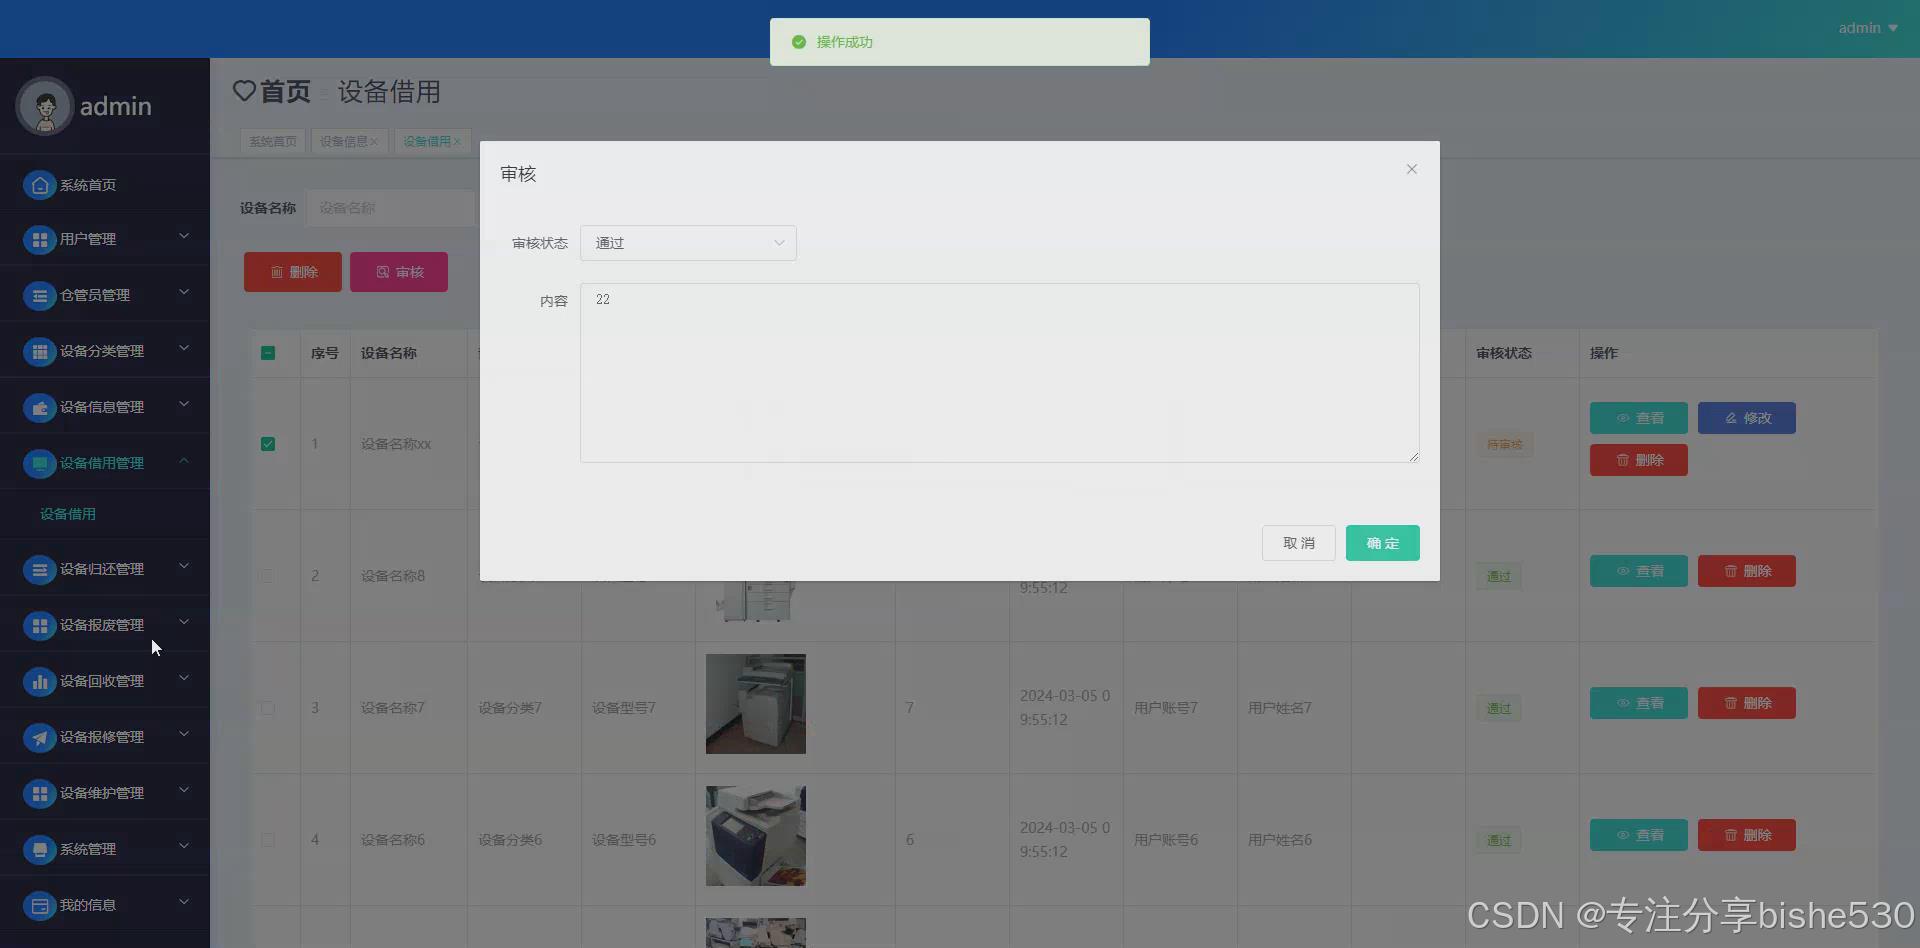Uncheck the checkbox for 设备名称xx row
The image size is (1920, 948).
click(x=267, y=444)
